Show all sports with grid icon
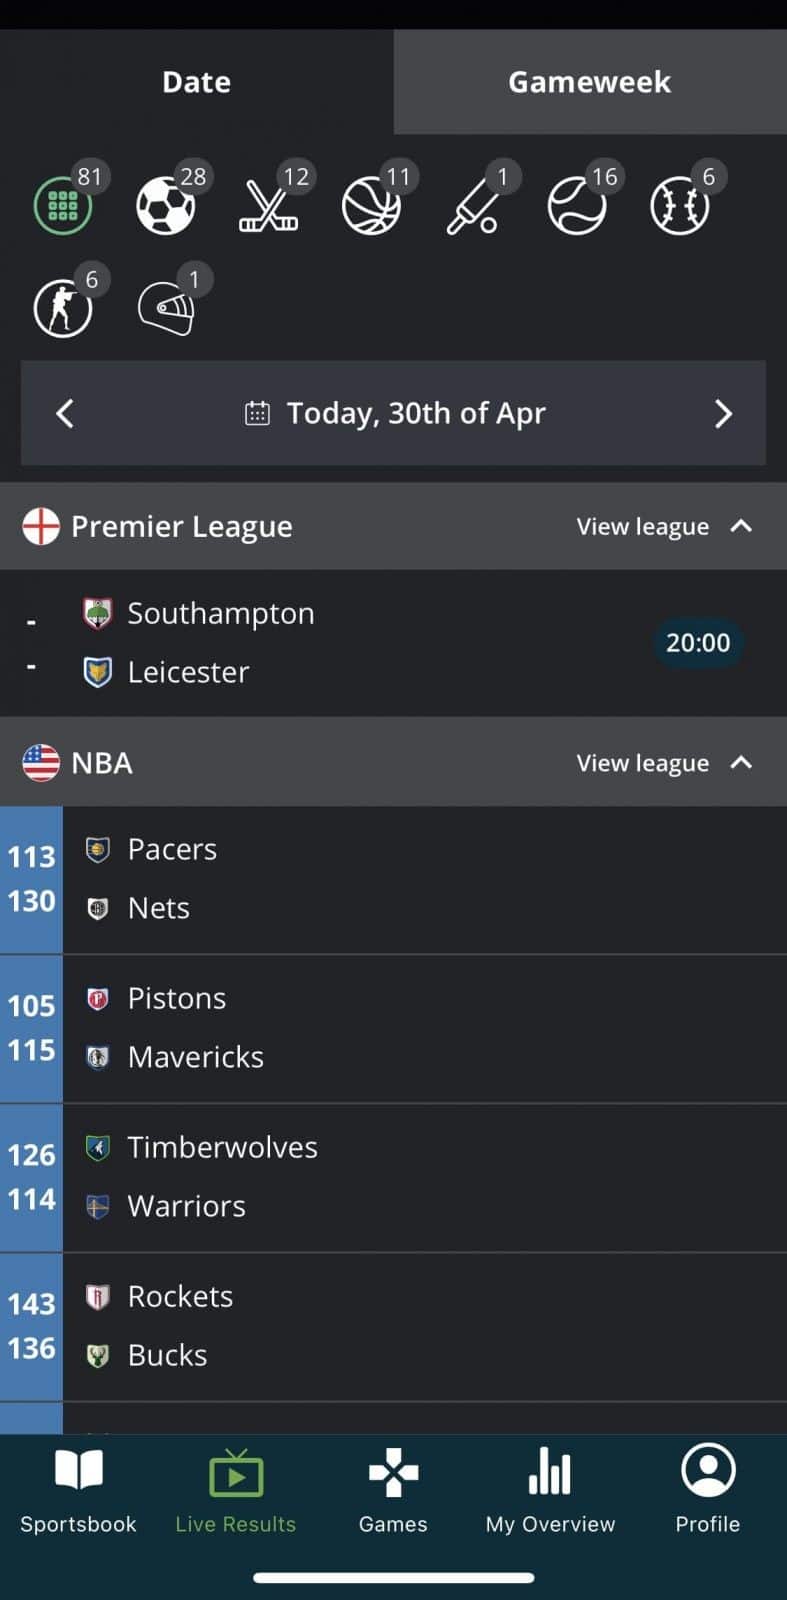The image size is (787, 1600). click(x=63, y=206)
